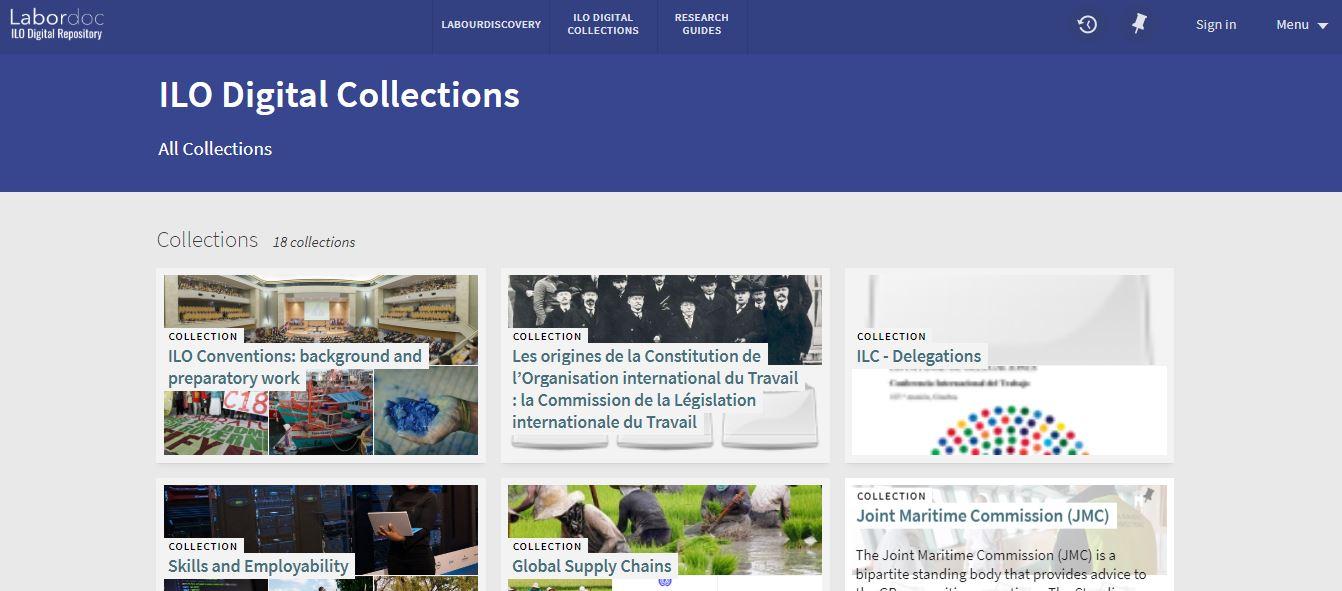Open the search history clock icon
The width and height of the screenshot is (1342, 591).
[x=1087, y=24]
